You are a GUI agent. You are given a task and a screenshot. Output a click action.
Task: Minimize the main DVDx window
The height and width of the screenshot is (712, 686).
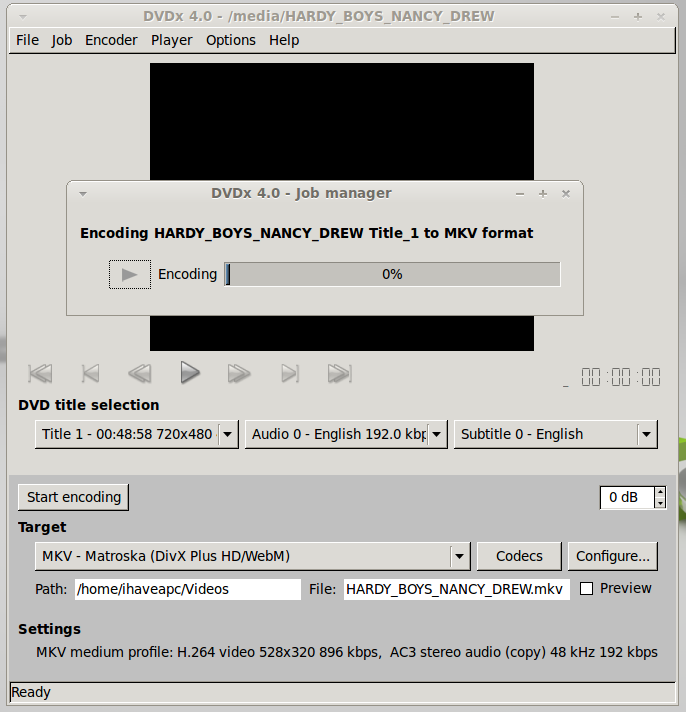click(x=615, y=17)
